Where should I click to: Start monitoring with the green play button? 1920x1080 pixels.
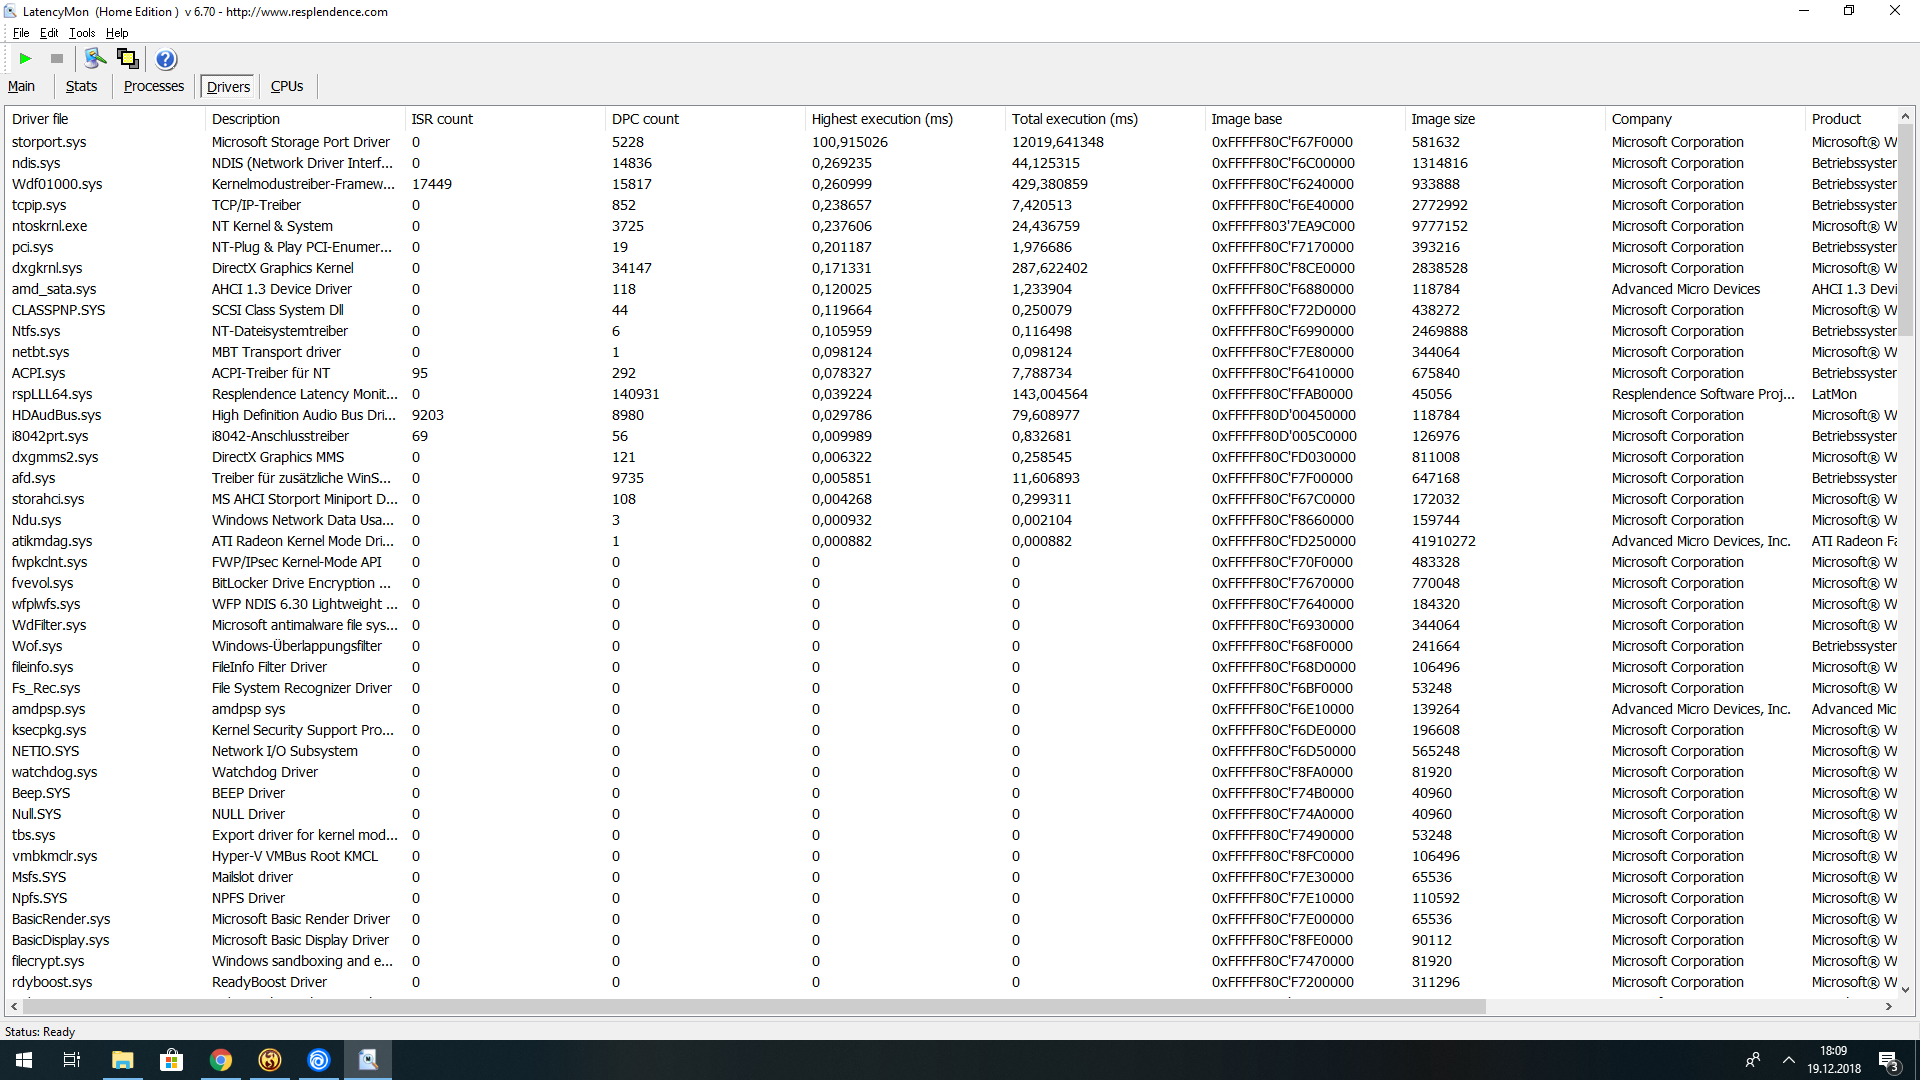(26, 59)
